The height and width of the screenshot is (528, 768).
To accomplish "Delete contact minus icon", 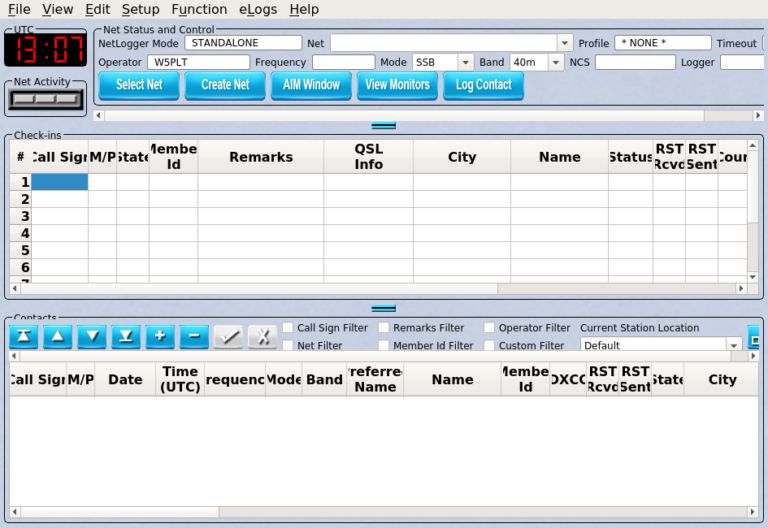I will point(194,336).
